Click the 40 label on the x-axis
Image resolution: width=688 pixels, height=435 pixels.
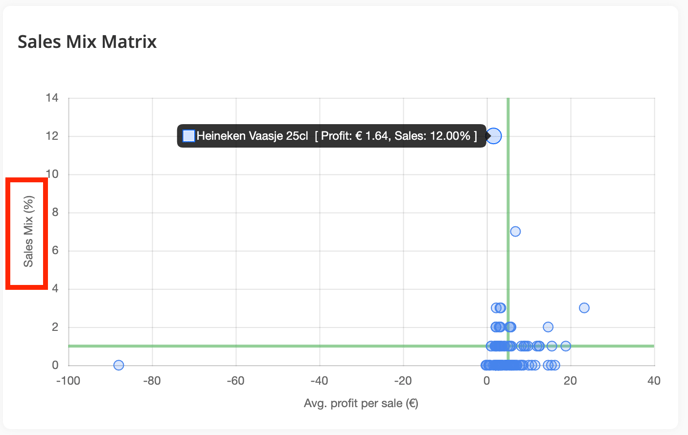[654, 381]
